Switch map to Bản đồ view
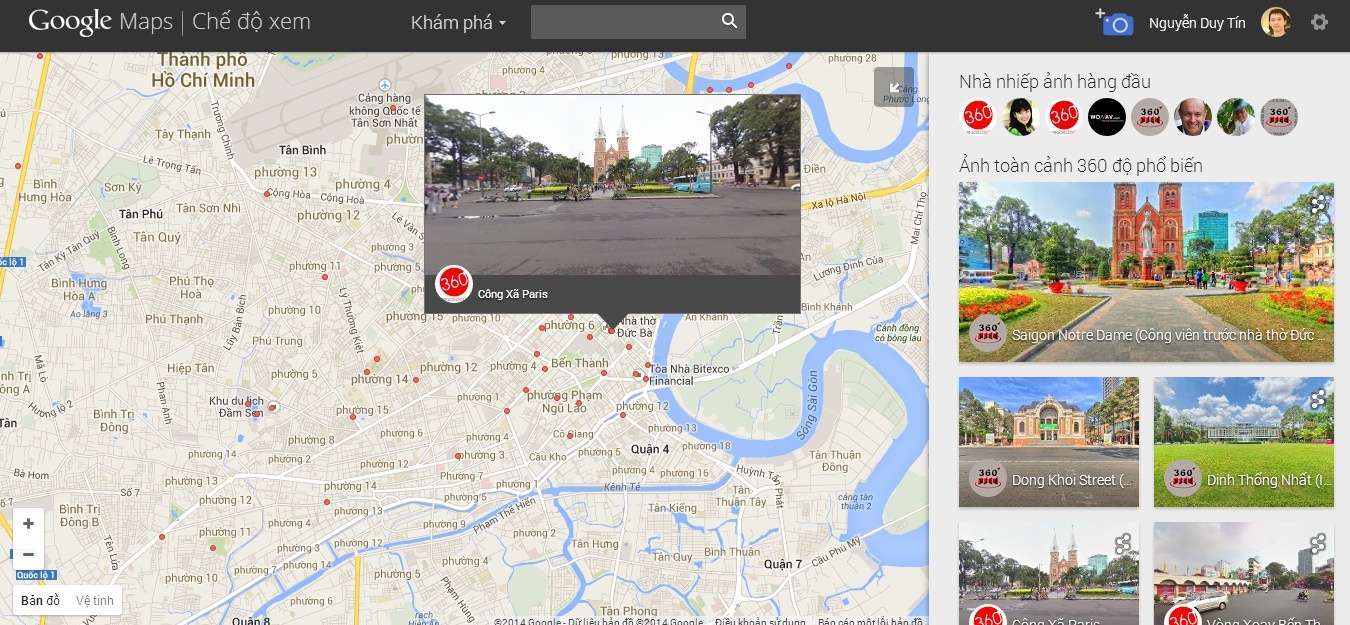 (x=41, y=600)
